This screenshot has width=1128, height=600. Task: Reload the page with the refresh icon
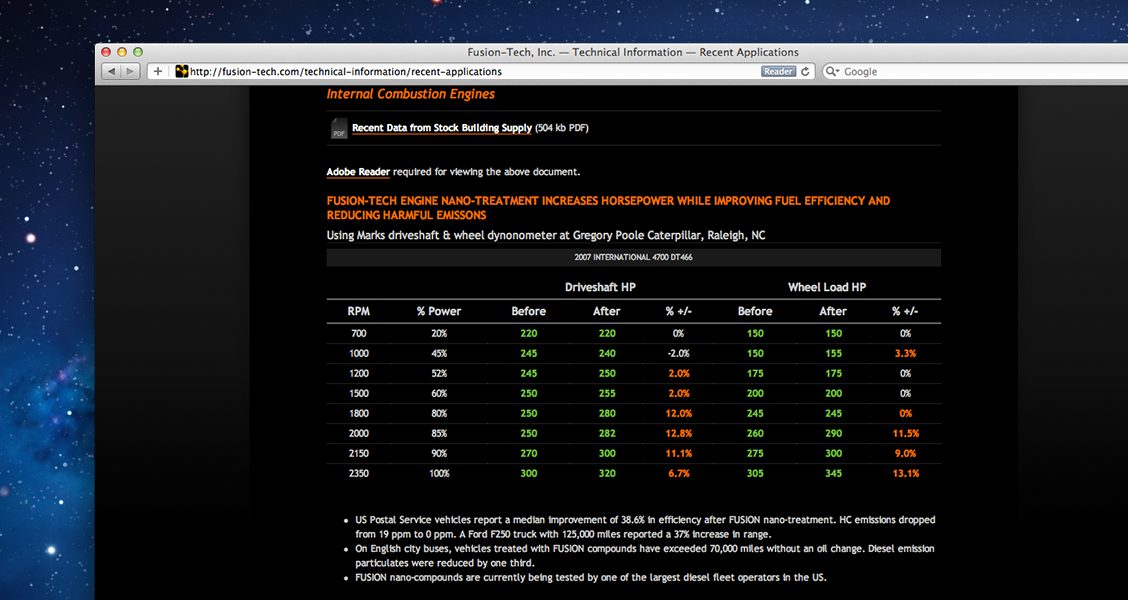coord(805,72)
